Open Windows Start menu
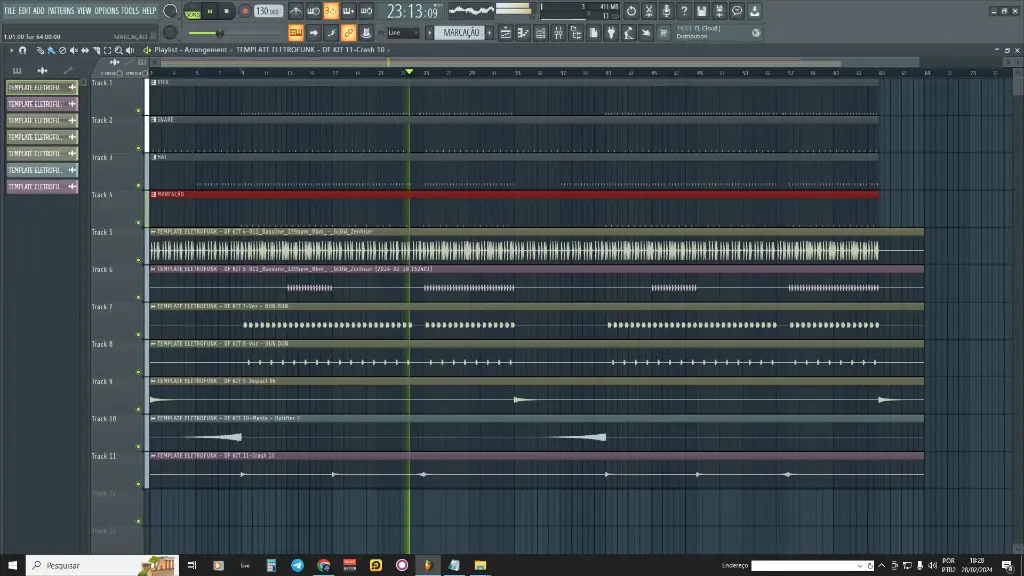The width and height of the screenshot is (1024, 576). (x=12, y=565)
